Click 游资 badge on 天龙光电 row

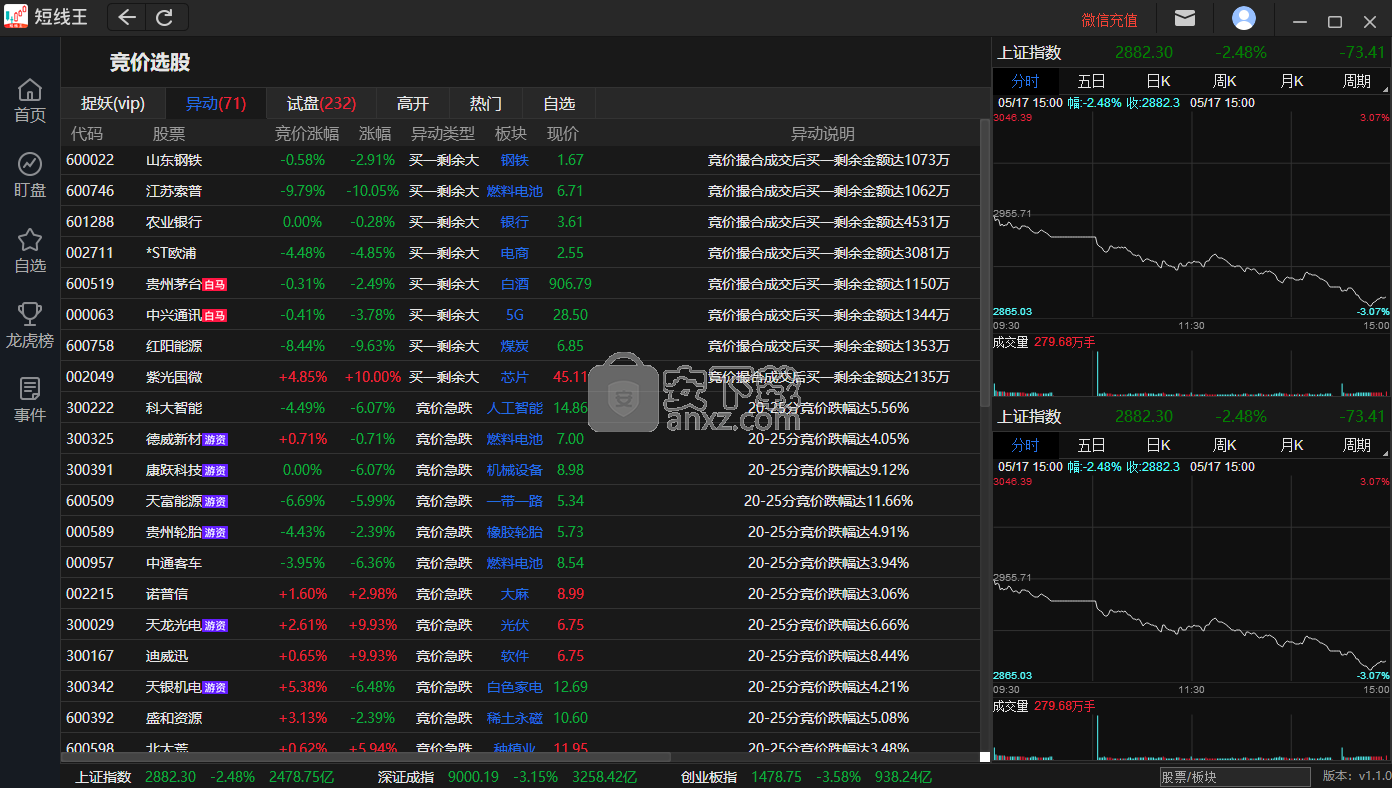(x=215, y=625)
